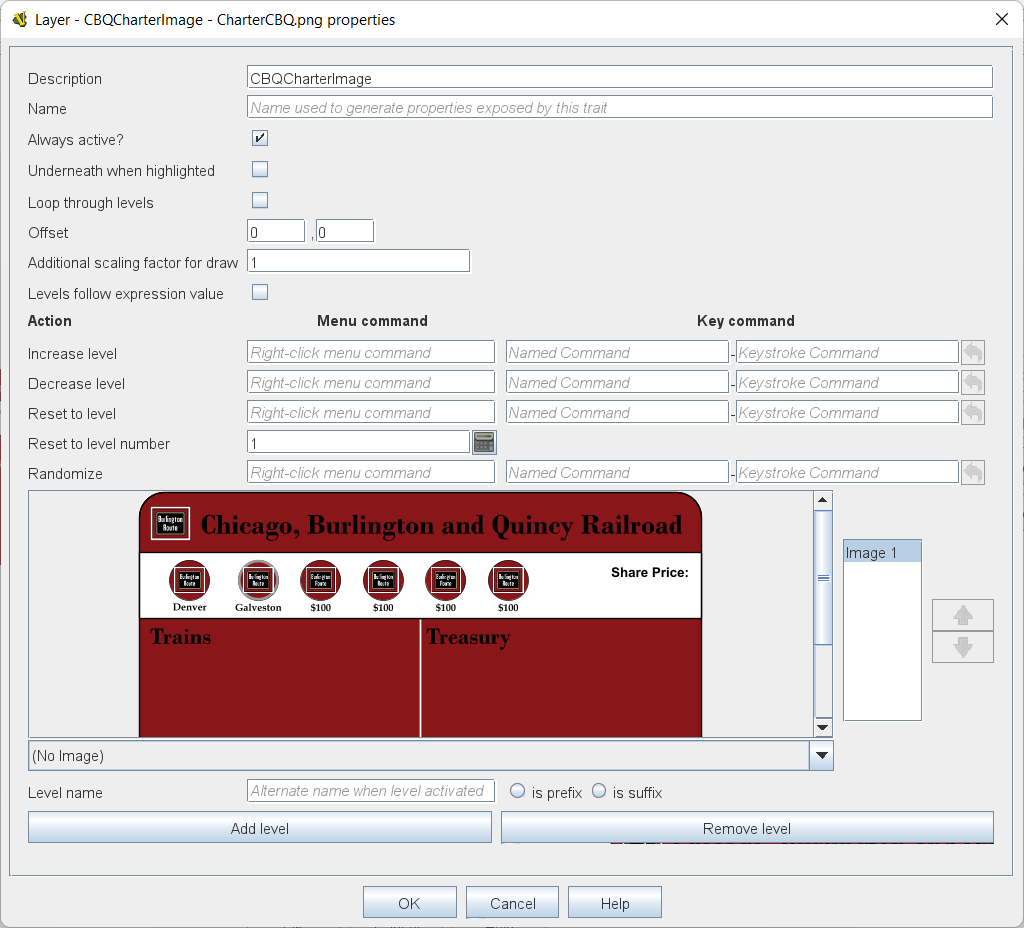The image size is (1024, 928).
Task: Click Increase level Named Command field
Action: pyautogui.click(x=617, y=352)
